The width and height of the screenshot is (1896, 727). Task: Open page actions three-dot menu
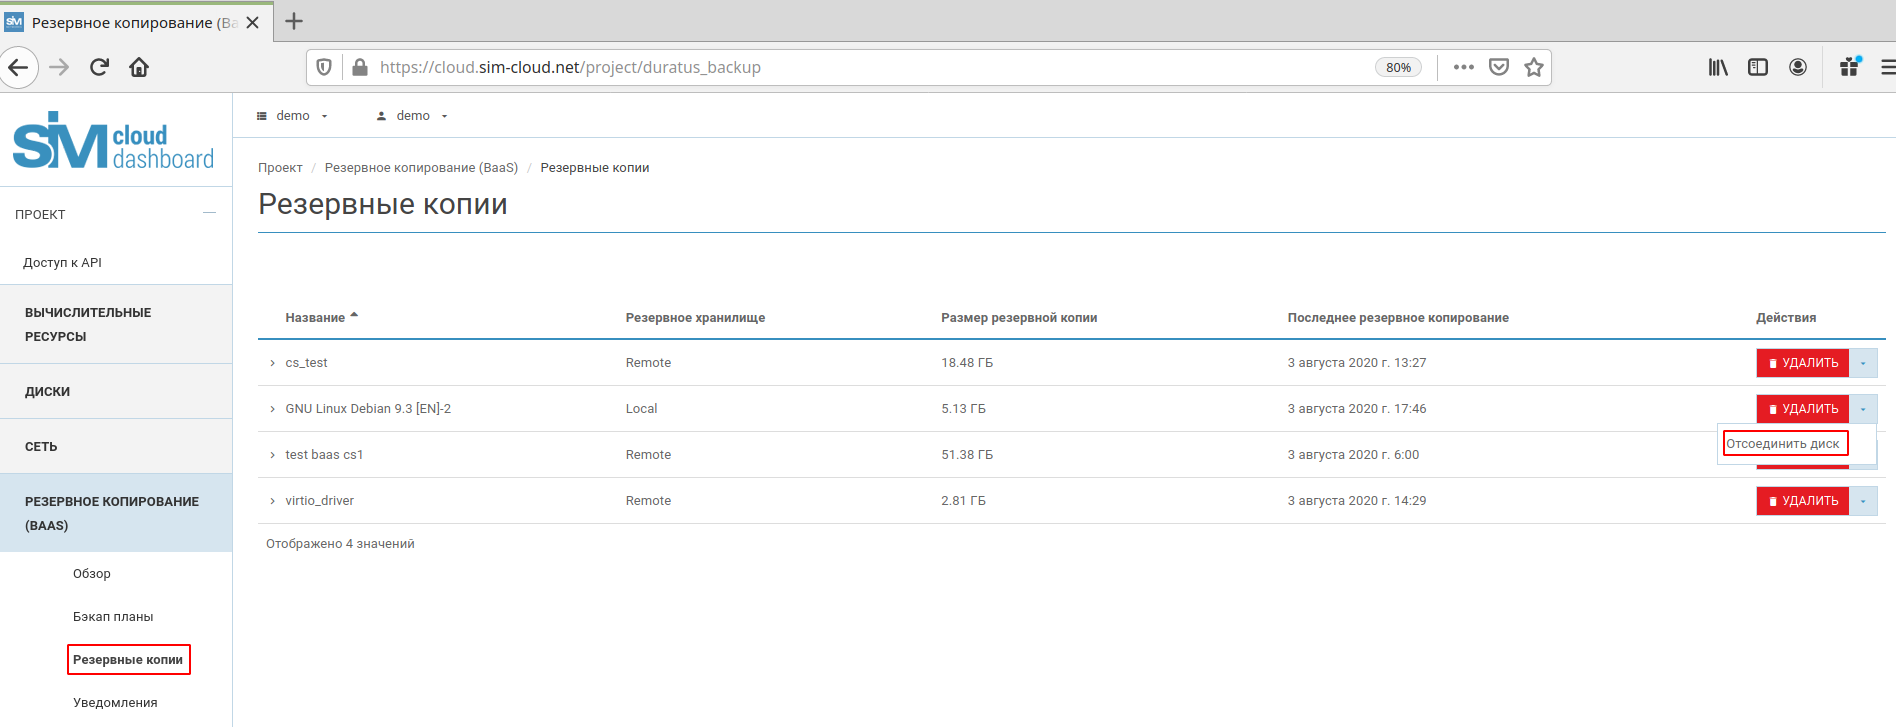pos(1463,67)
